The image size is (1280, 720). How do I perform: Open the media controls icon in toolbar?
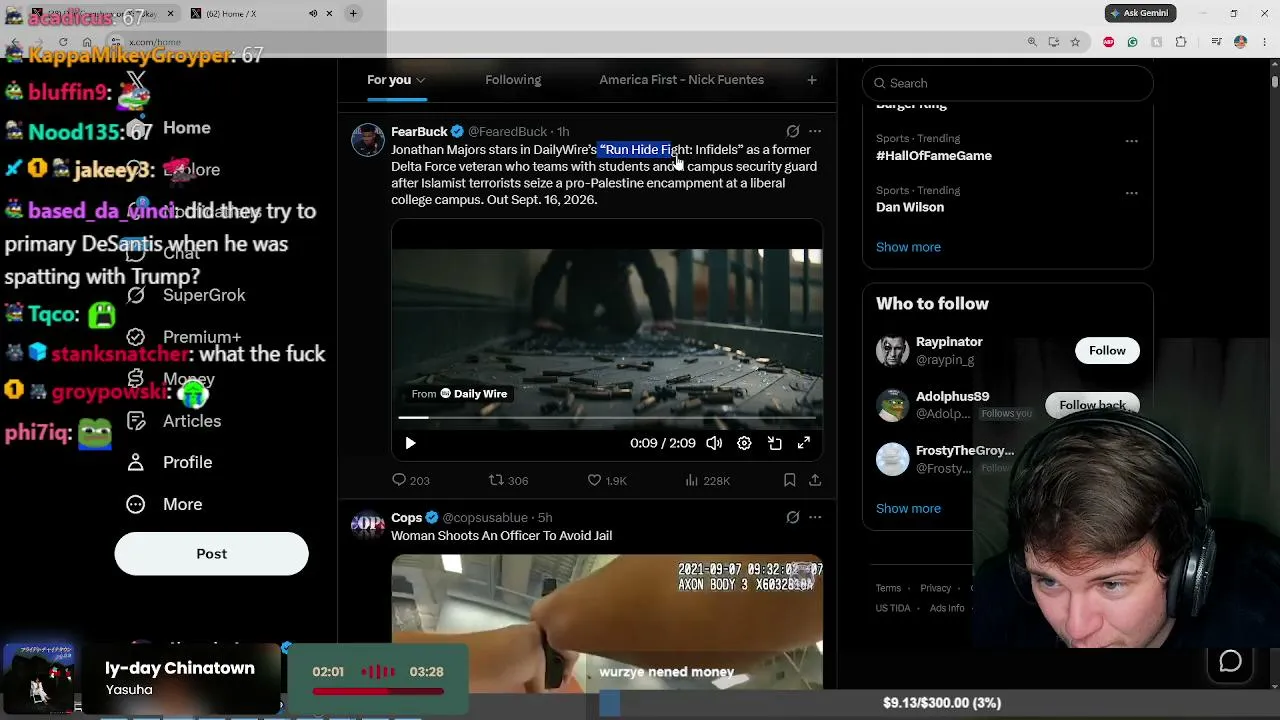coord(1216,42)
